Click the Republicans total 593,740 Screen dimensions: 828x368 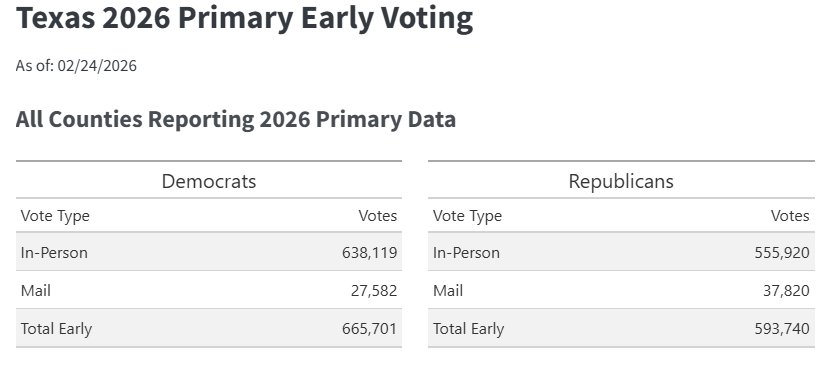[782, 329]
